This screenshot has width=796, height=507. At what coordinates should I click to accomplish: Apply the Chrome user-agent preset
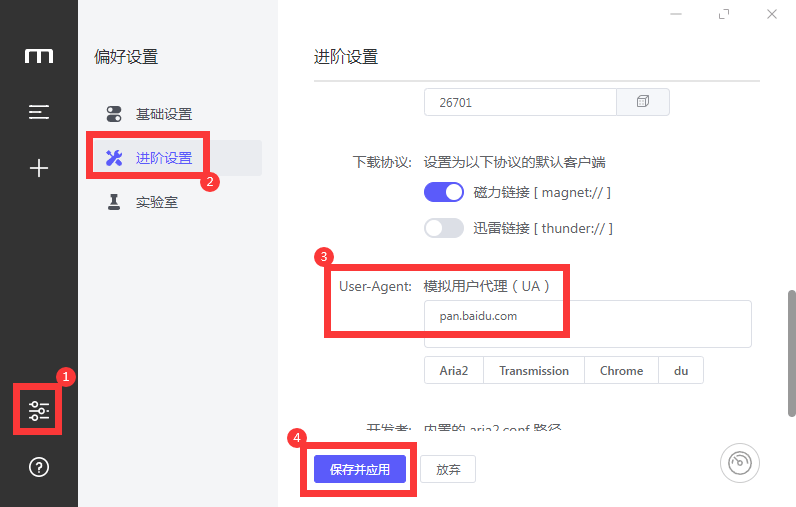(621, 370)
